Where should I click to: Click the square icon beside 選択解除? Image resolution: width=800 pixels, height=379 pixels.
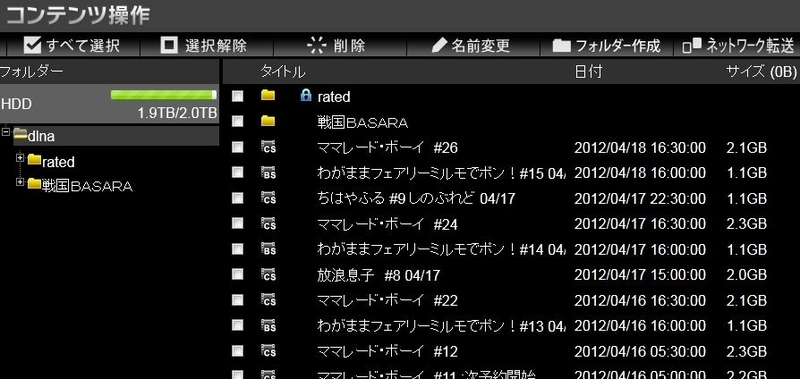click(169, 45)
